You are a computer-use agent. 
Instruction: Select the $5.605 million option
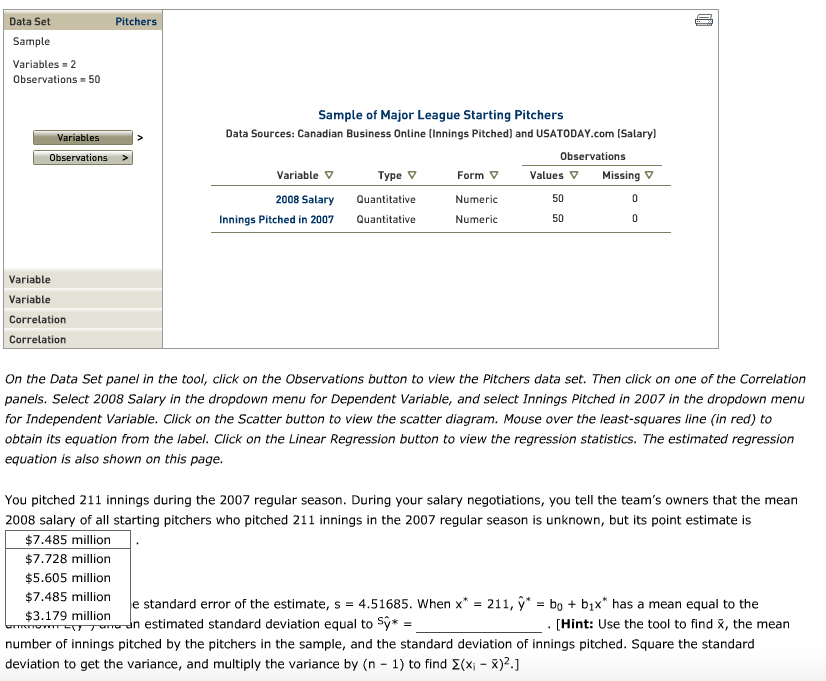tap(66, 577)
